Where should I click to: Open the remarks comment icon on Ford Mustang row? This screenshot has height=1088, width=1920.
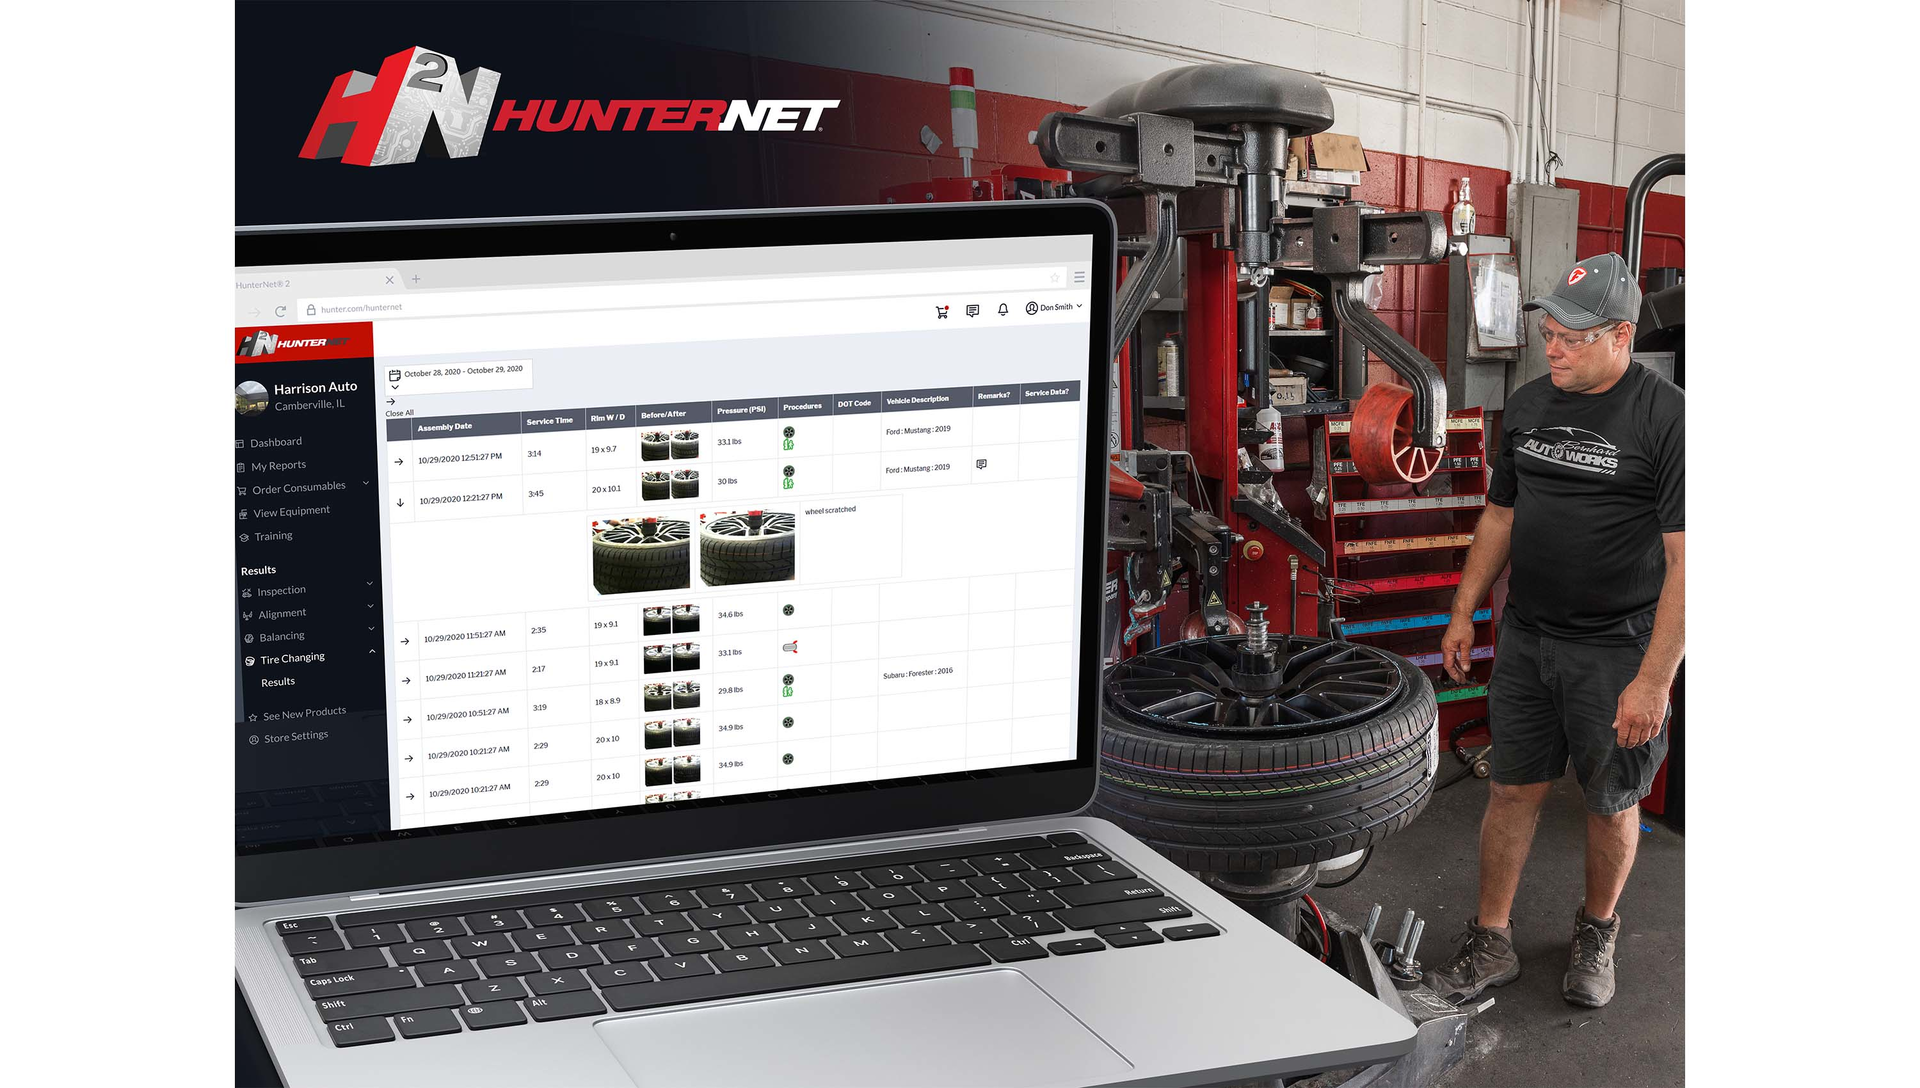pos(981,464)
